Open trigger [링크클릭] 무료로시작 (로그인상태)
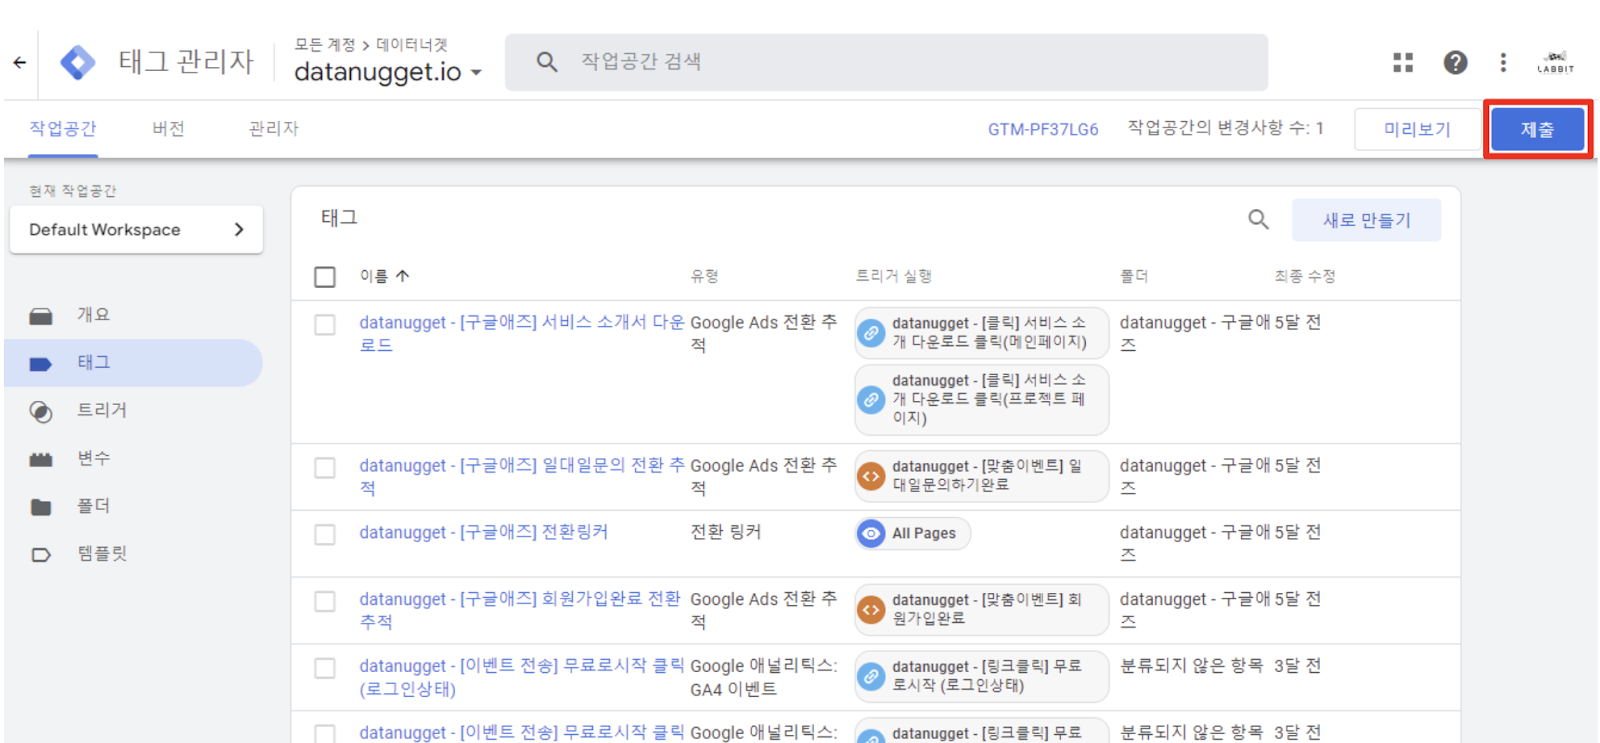1600x743 pixels. point(982,676)
